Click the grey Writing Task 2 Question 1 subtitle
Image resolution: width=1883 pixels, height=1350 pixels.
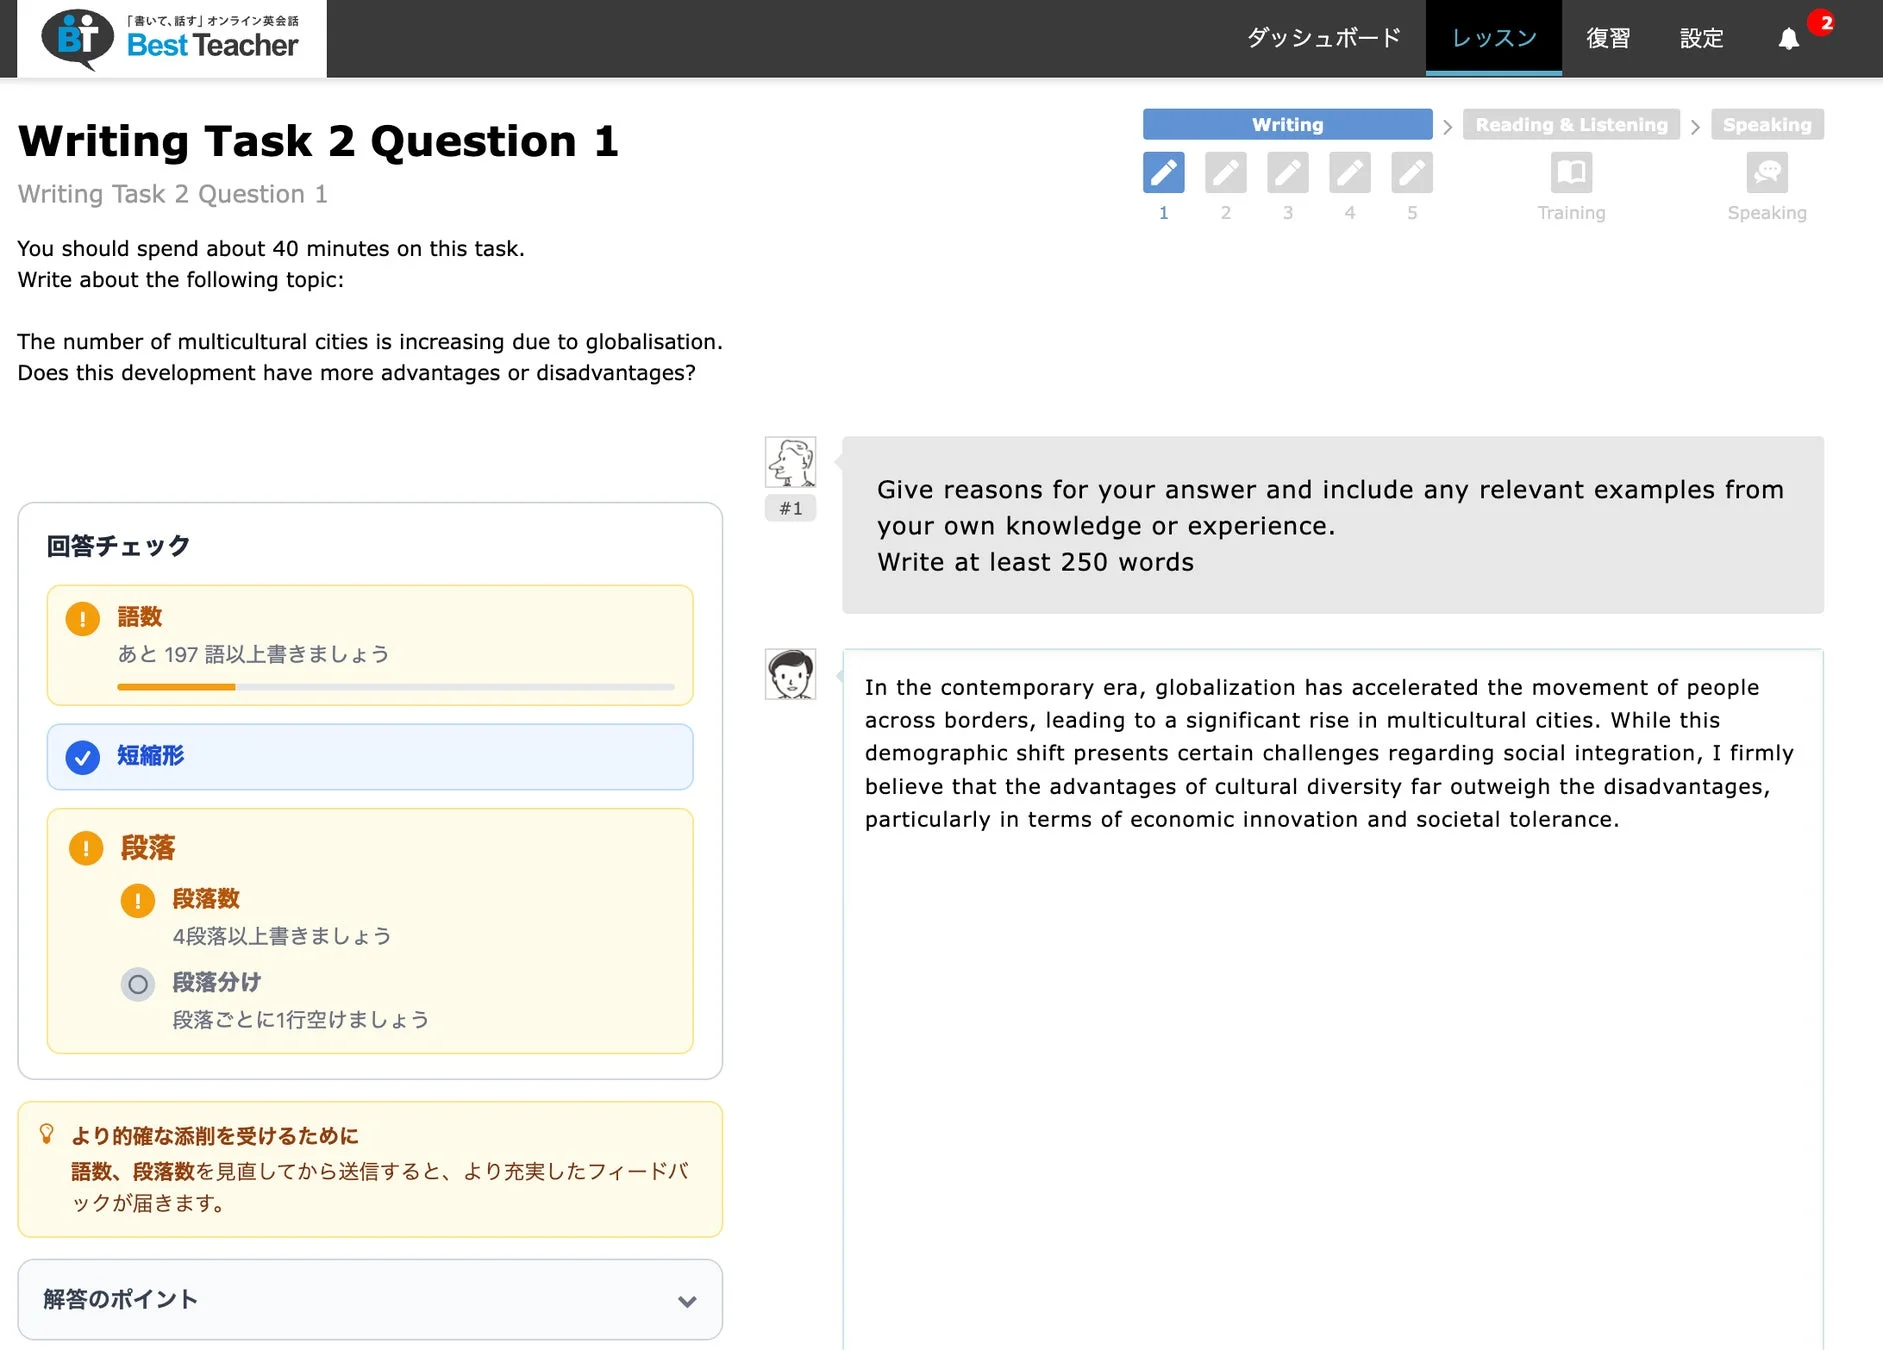pos(173,194)
